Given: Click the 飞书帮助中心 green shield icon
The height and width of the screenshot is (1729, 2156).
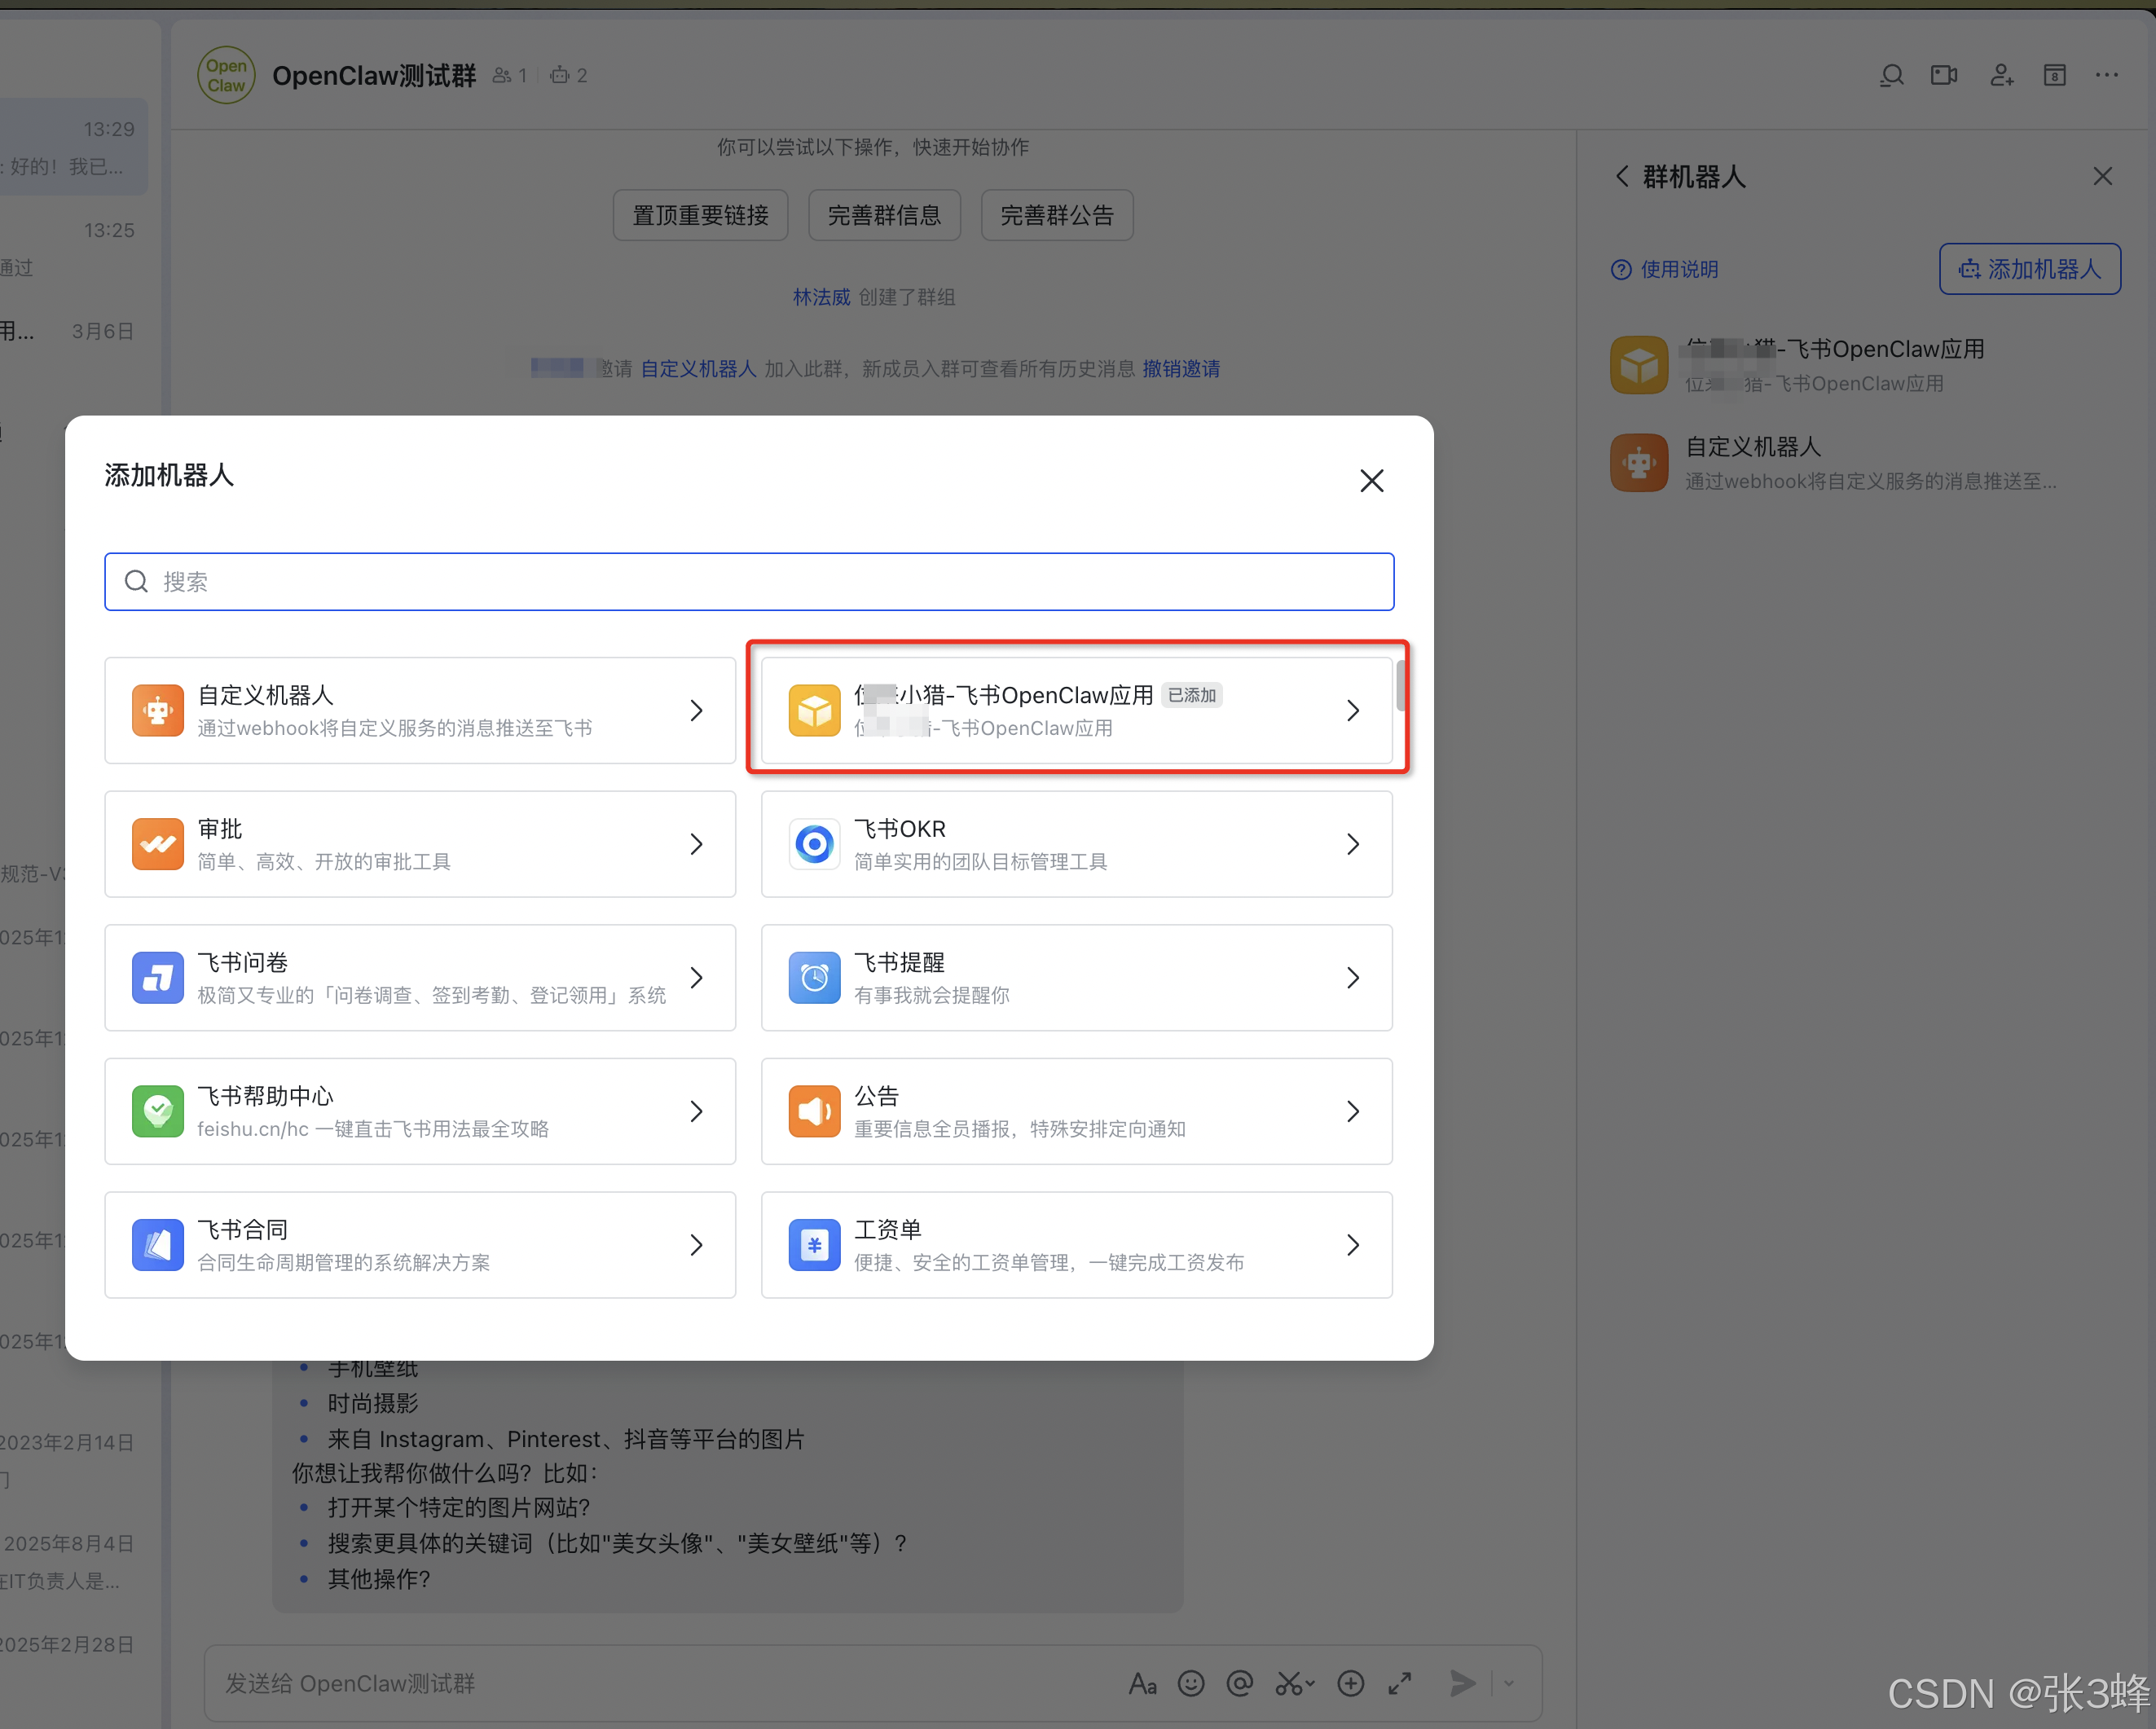Looking at the screenshot, I should 157,1111.
